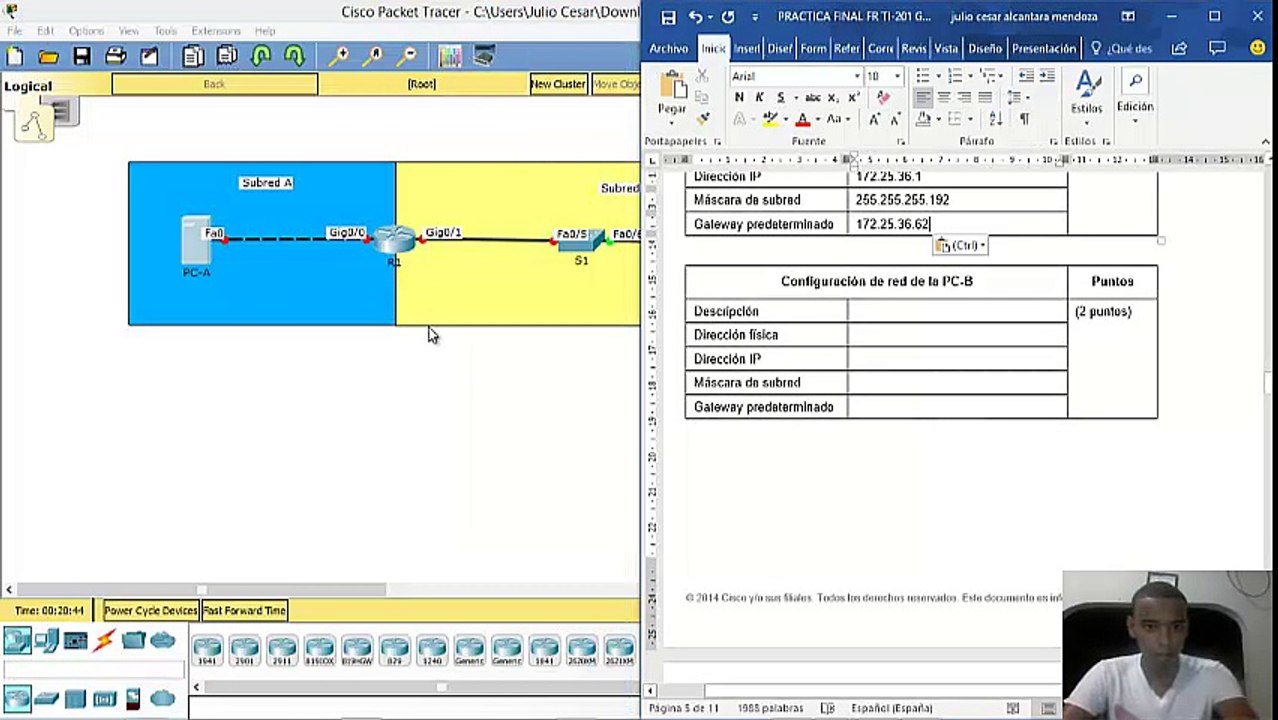Toggle underline (S) in Word

coord(783,97)
